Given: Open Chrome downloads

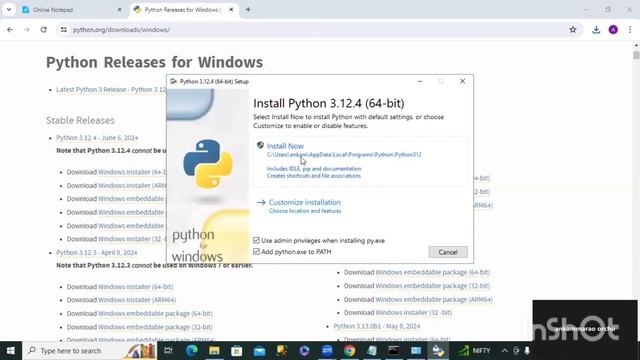Looking at the screenshot, I should [596, 29].
